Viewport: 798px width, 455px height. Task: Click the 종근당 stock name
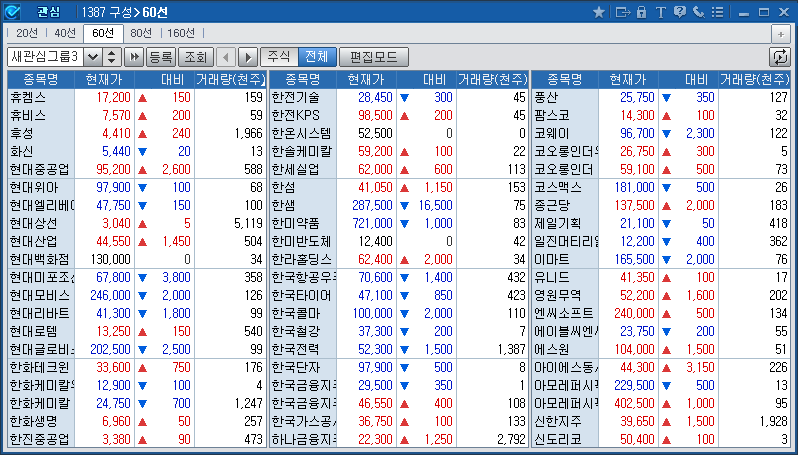[552, 206]
